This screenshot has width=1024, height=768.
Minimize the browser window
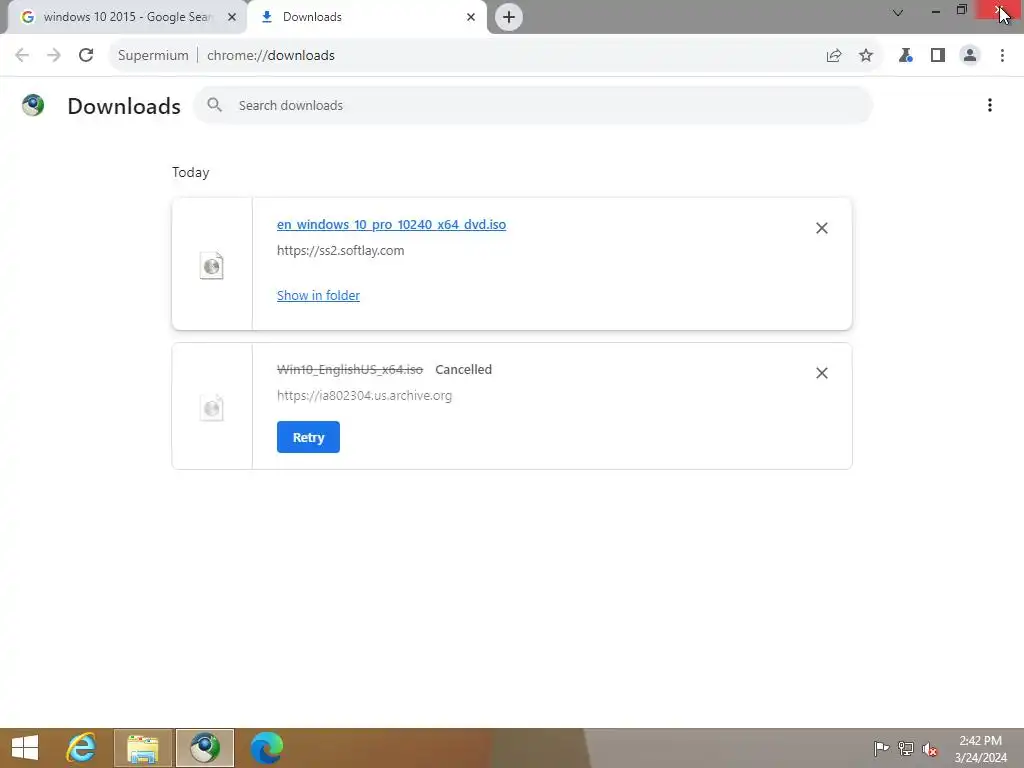(x=936, y=11)
